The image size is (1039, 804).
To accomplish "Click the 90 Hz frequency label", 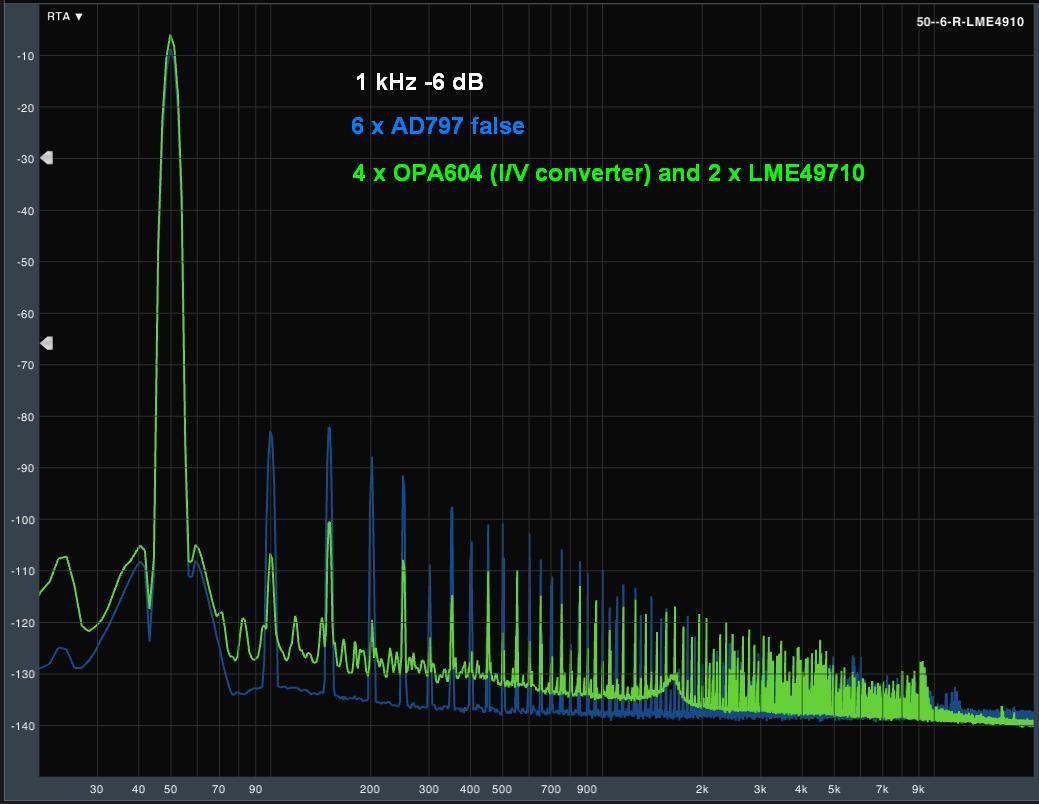I will (x=256, y=789).
